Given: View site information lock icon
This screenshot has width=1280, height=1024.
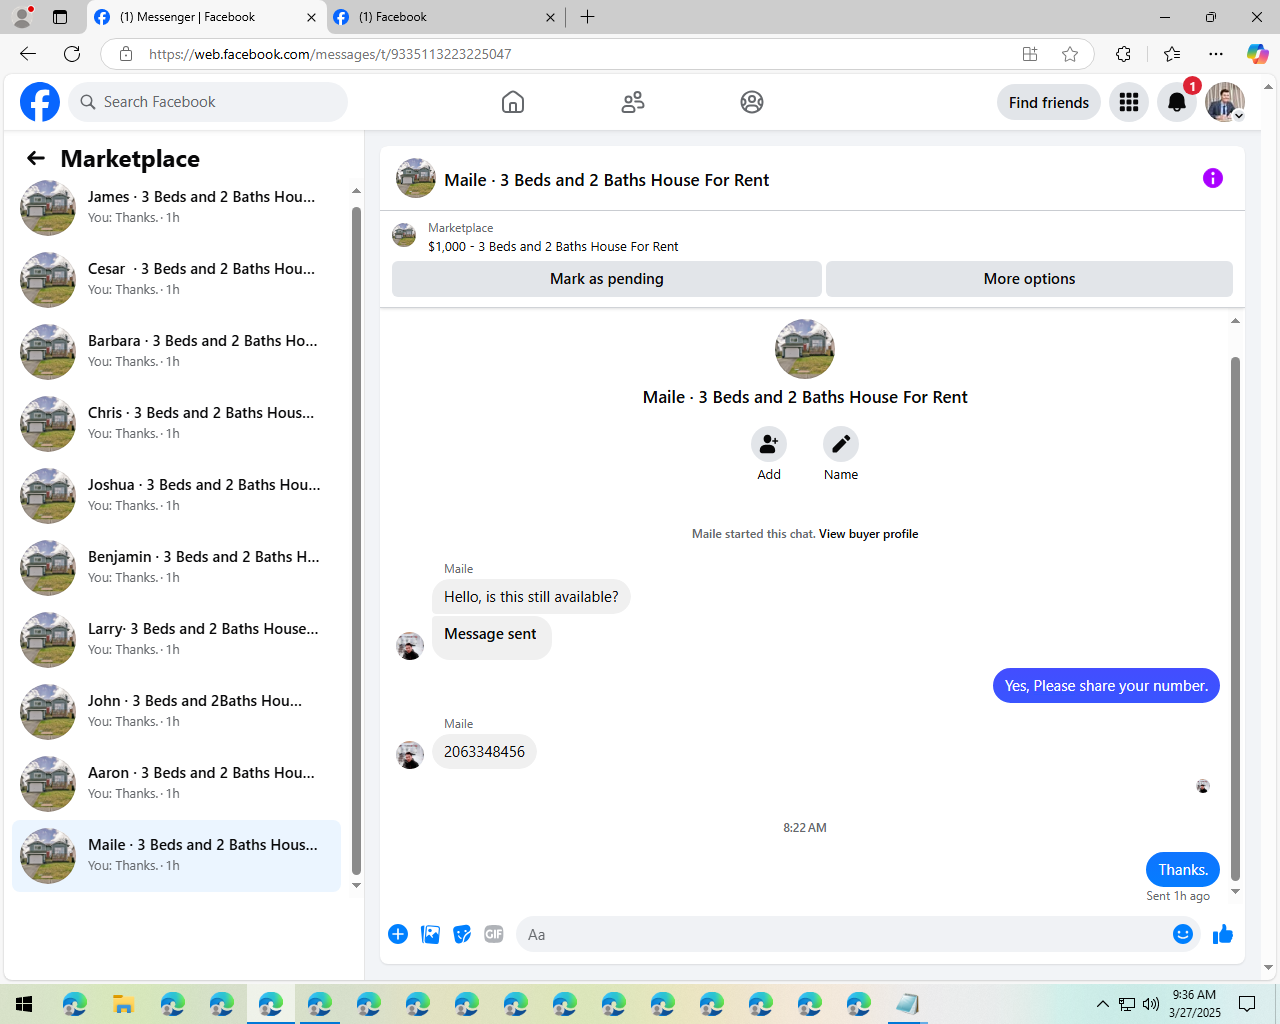Looking at the screenshot, I should click(x=126, y=54).
